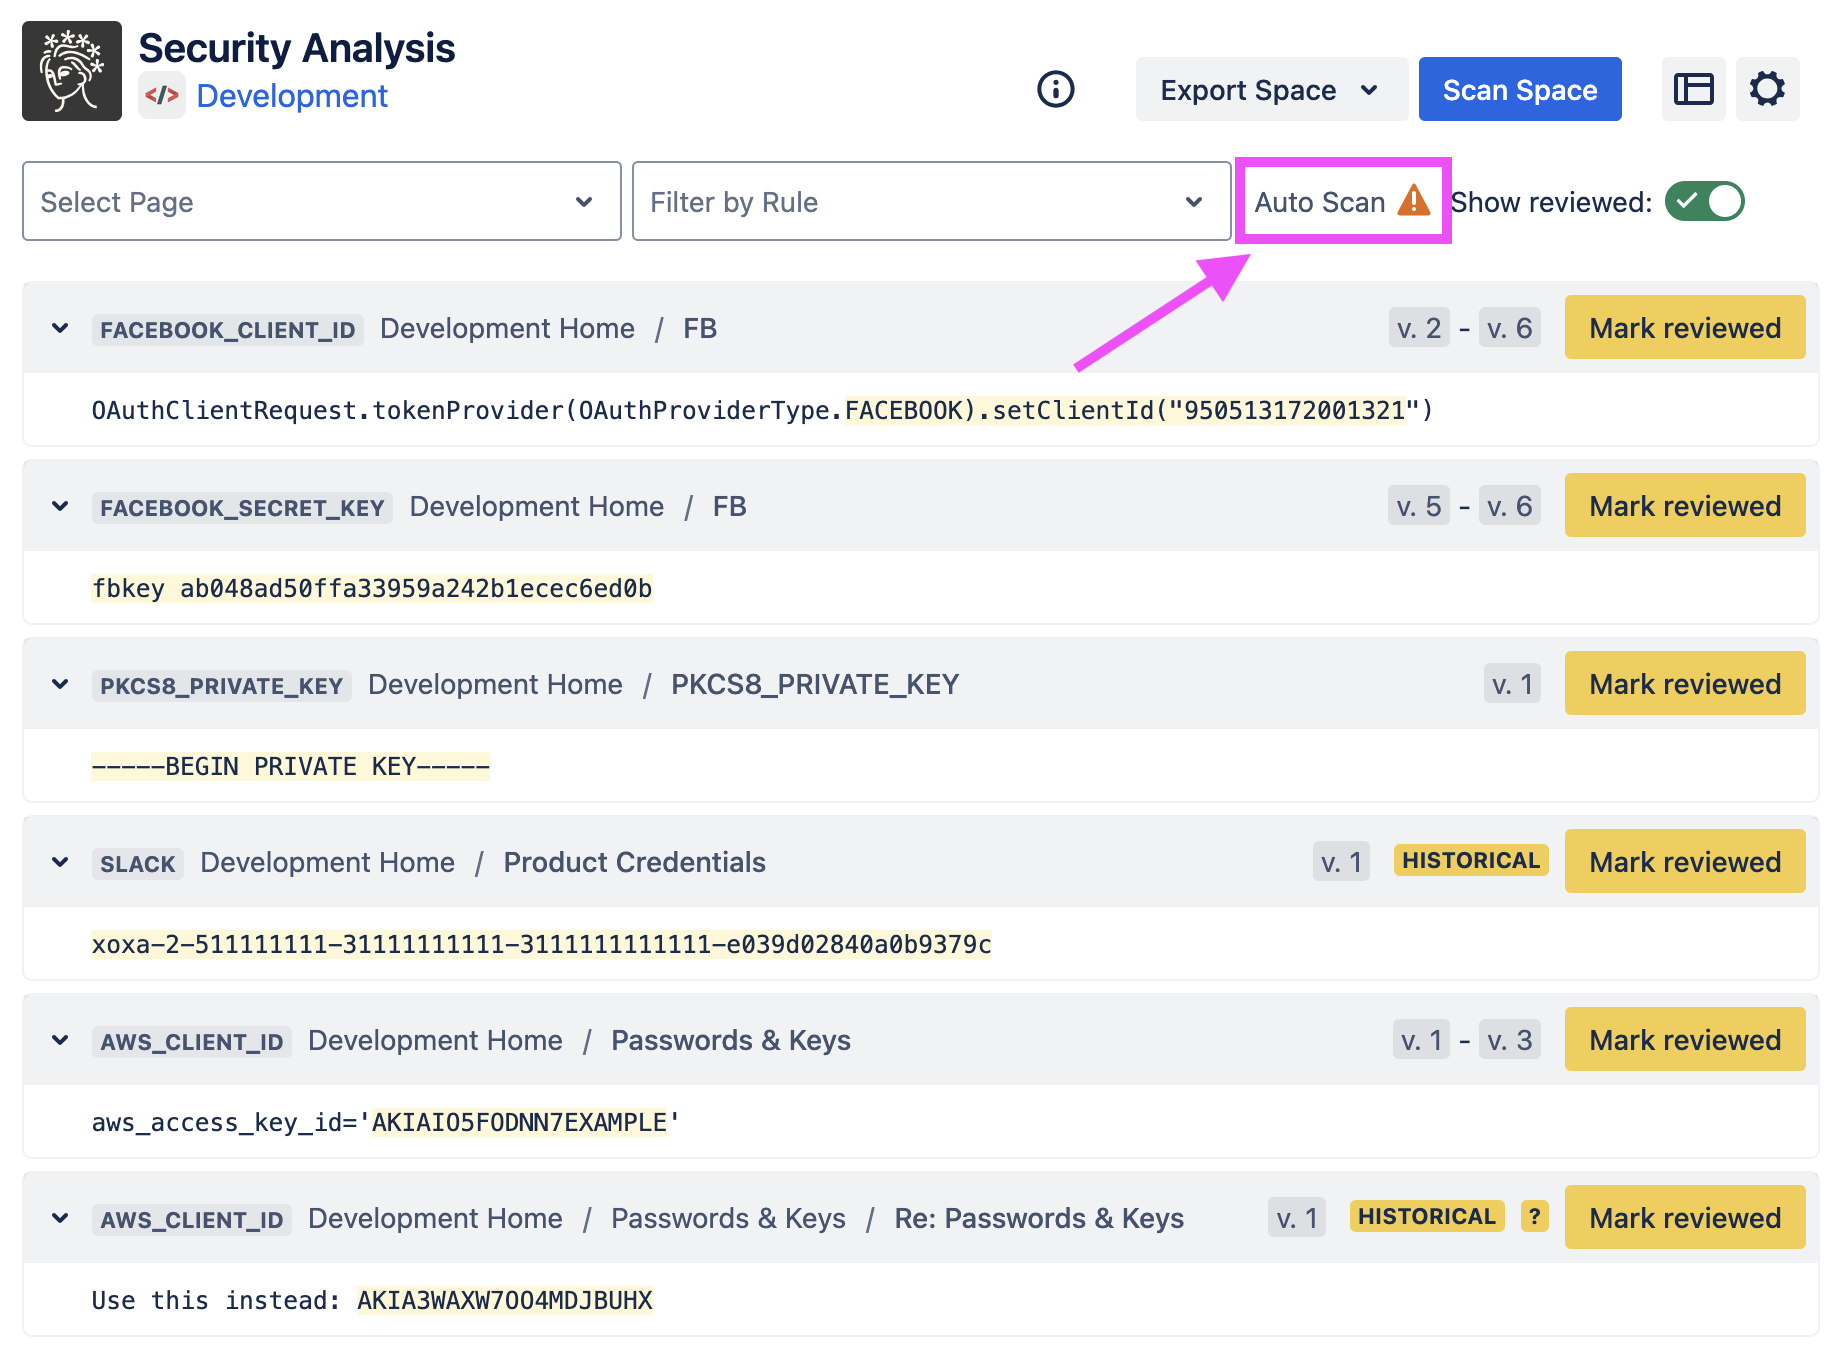
Task: Collapse the PKCS8_PRIVATE_KEY finding row
Action: (x=60, y=684)
